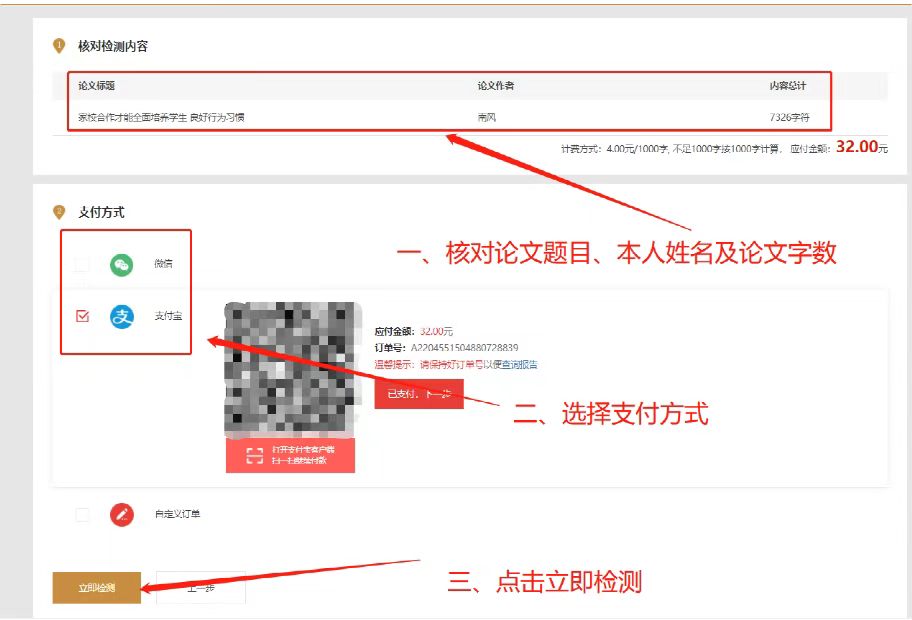Enable the 自定义订单 checkbox
This screenshot has height=620, width=912.
tap(82, 515)
